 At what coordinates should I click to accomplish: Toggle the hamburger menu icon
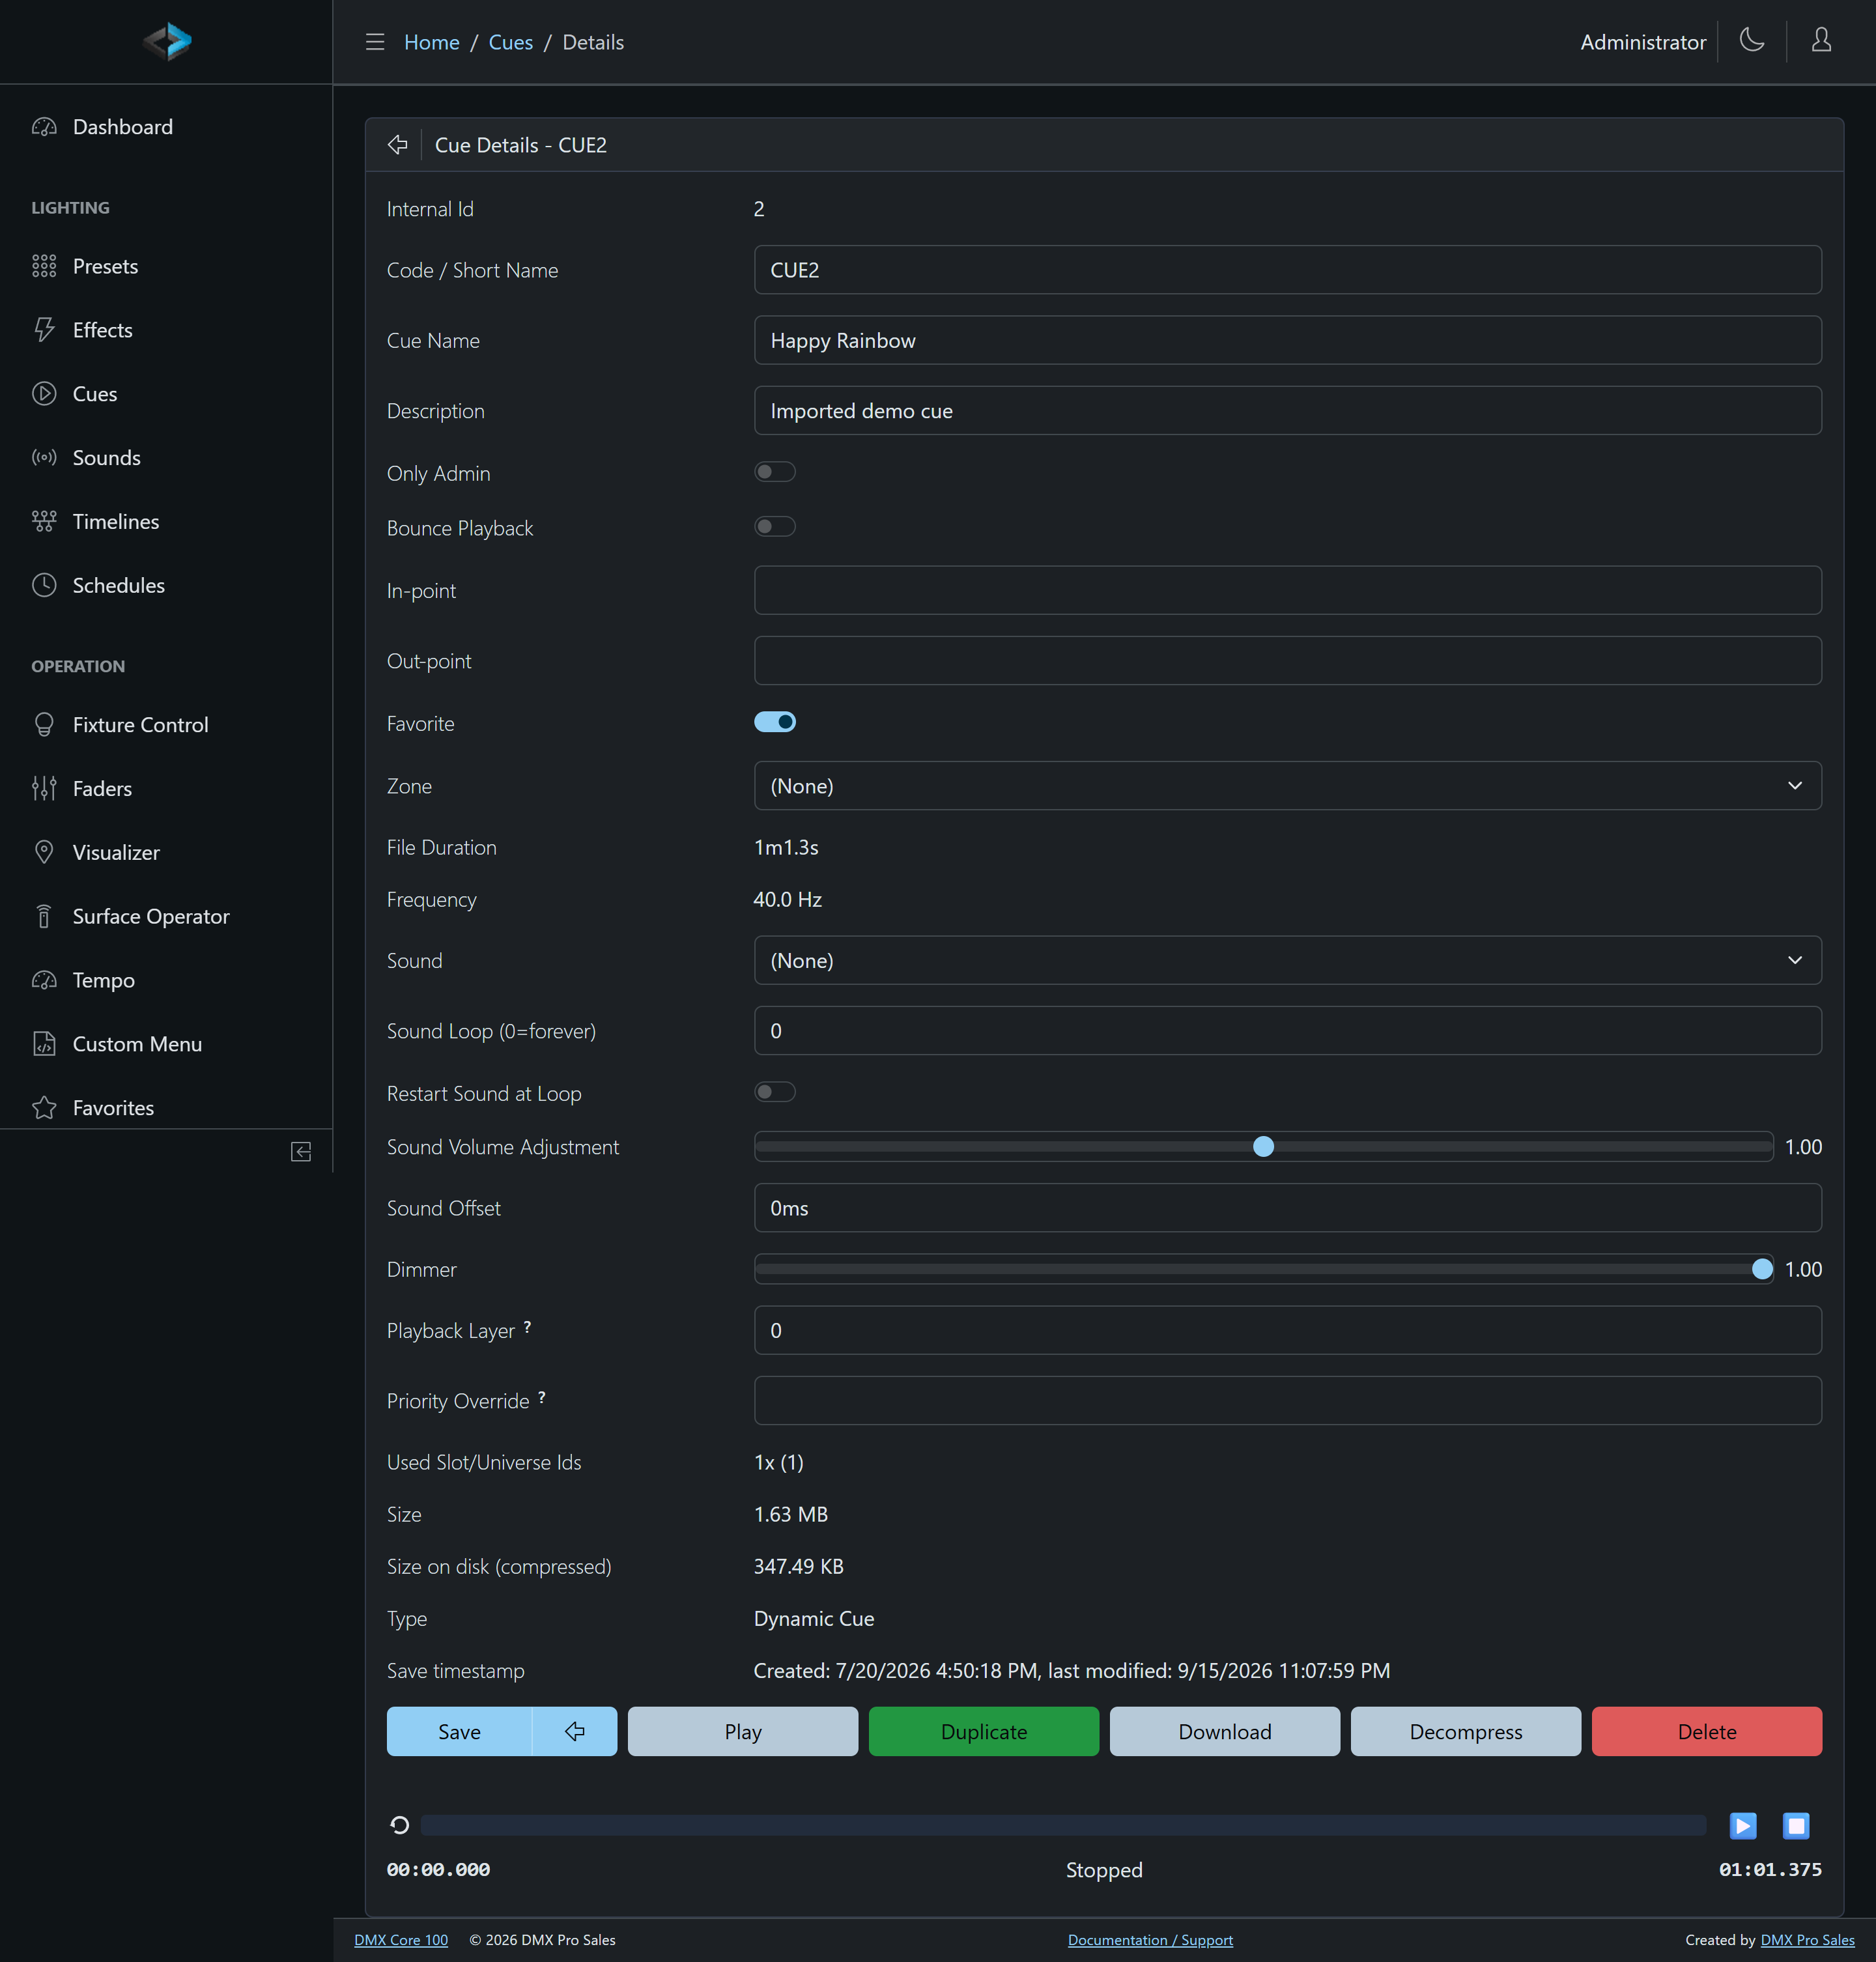click(375, 42)
